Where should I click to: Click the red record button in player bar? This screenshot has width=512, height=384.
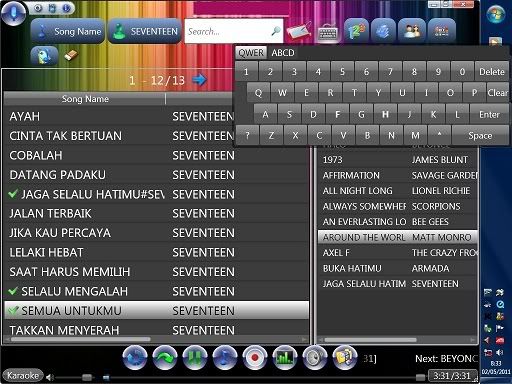click(255, 358)
